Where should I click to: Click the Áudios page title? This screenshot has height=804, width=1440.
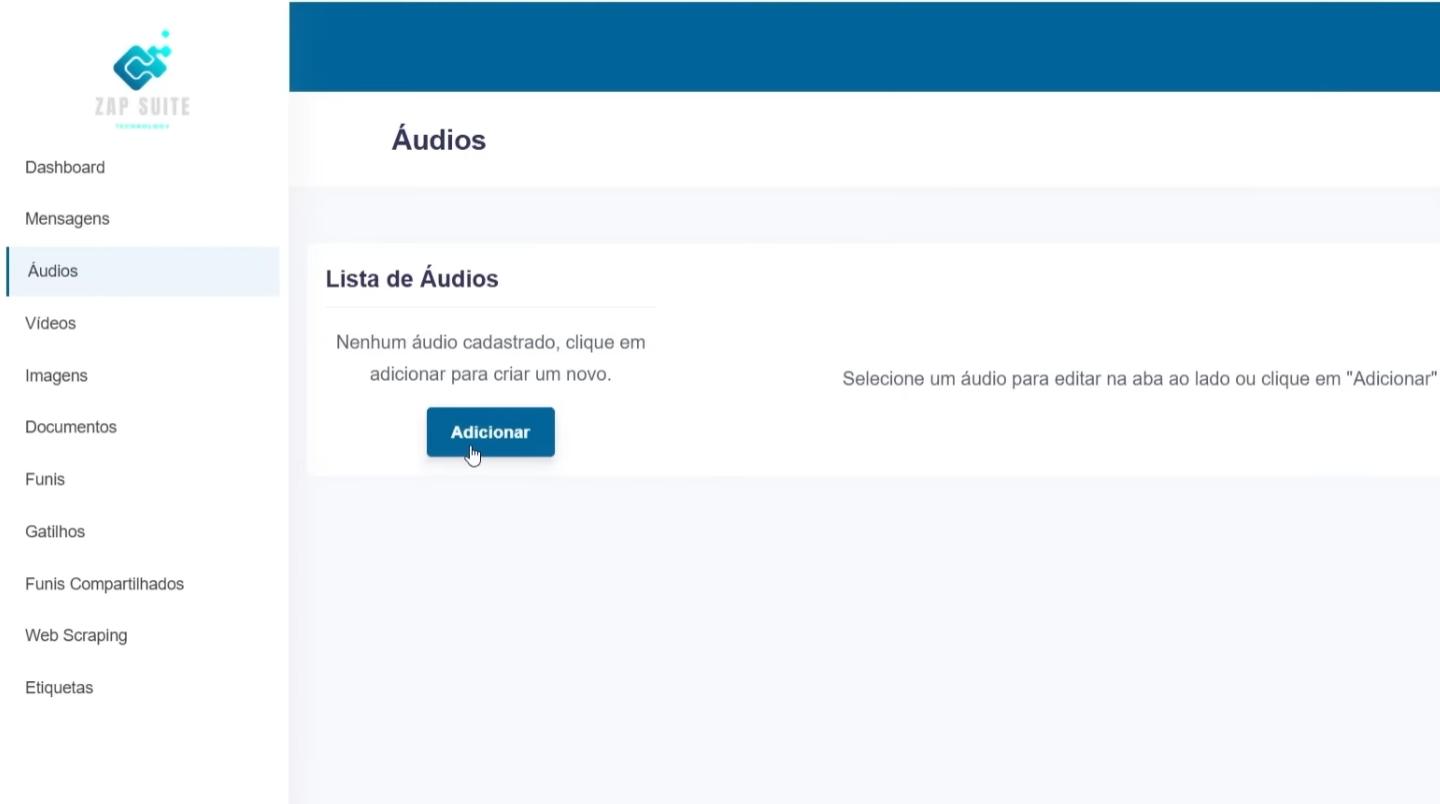[x=438, y=139]
